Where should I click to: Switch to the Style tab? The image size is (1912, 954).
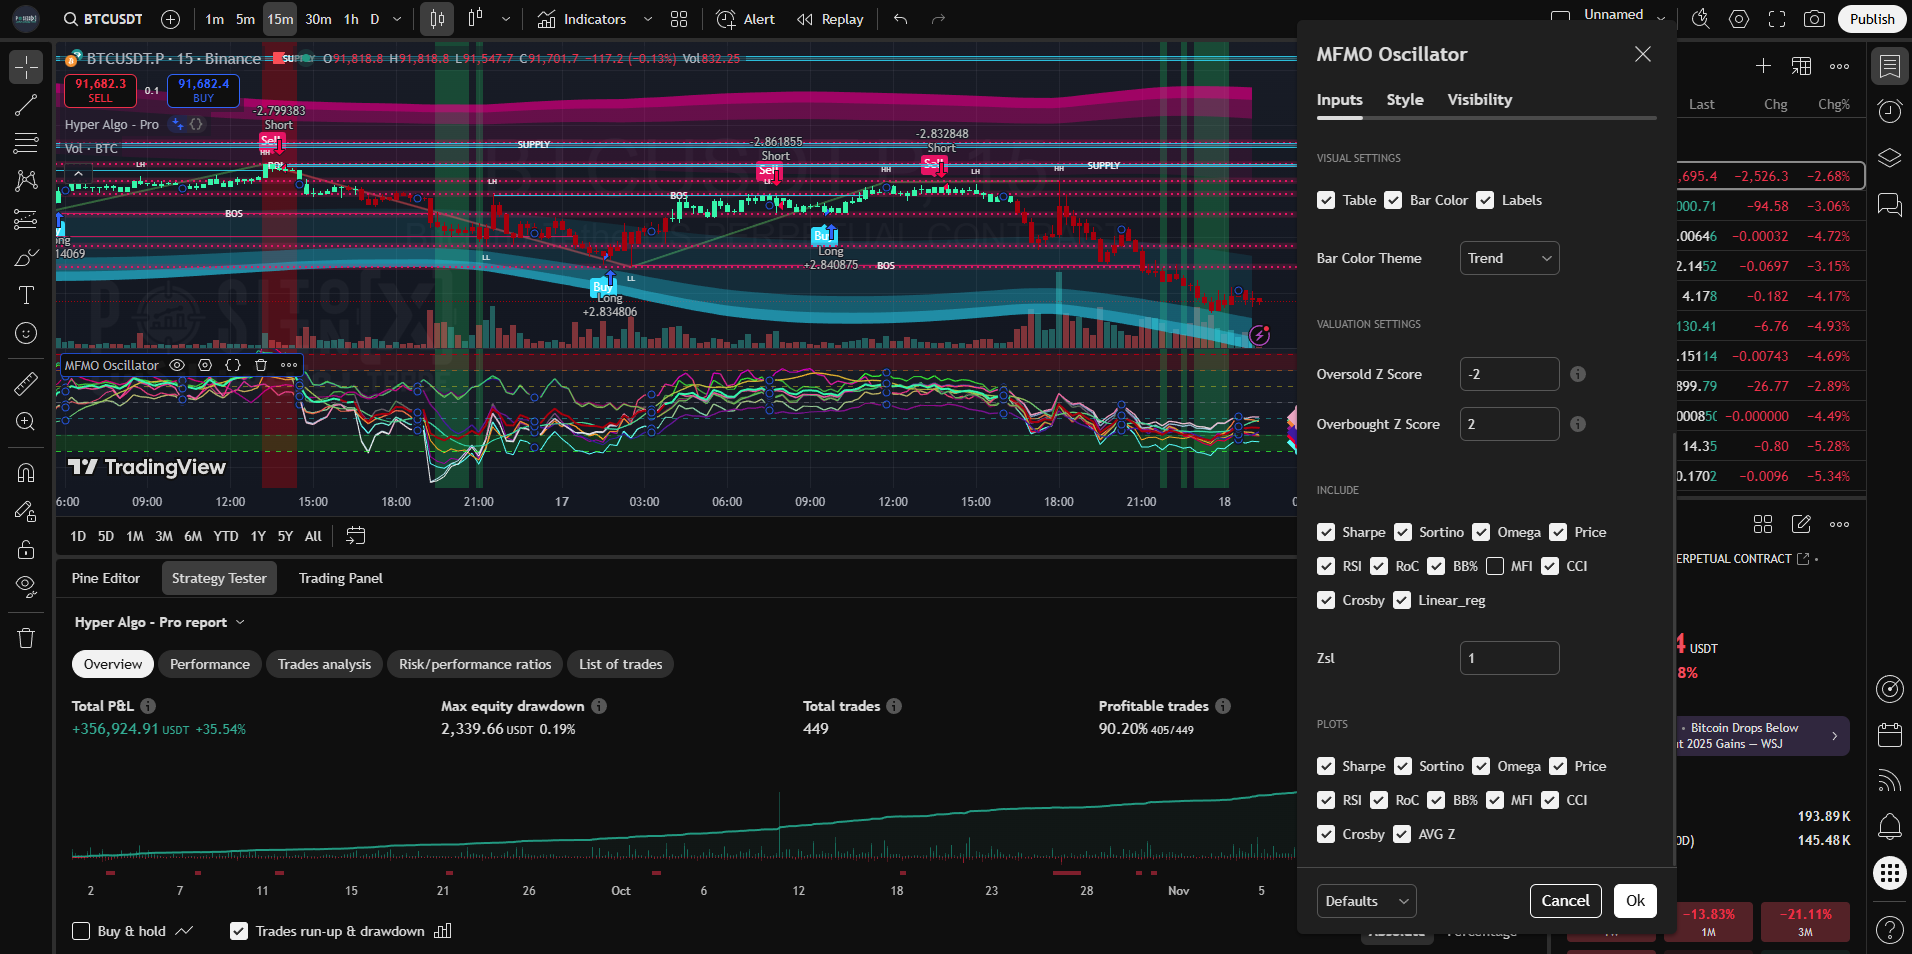(x=1404, y=100)
